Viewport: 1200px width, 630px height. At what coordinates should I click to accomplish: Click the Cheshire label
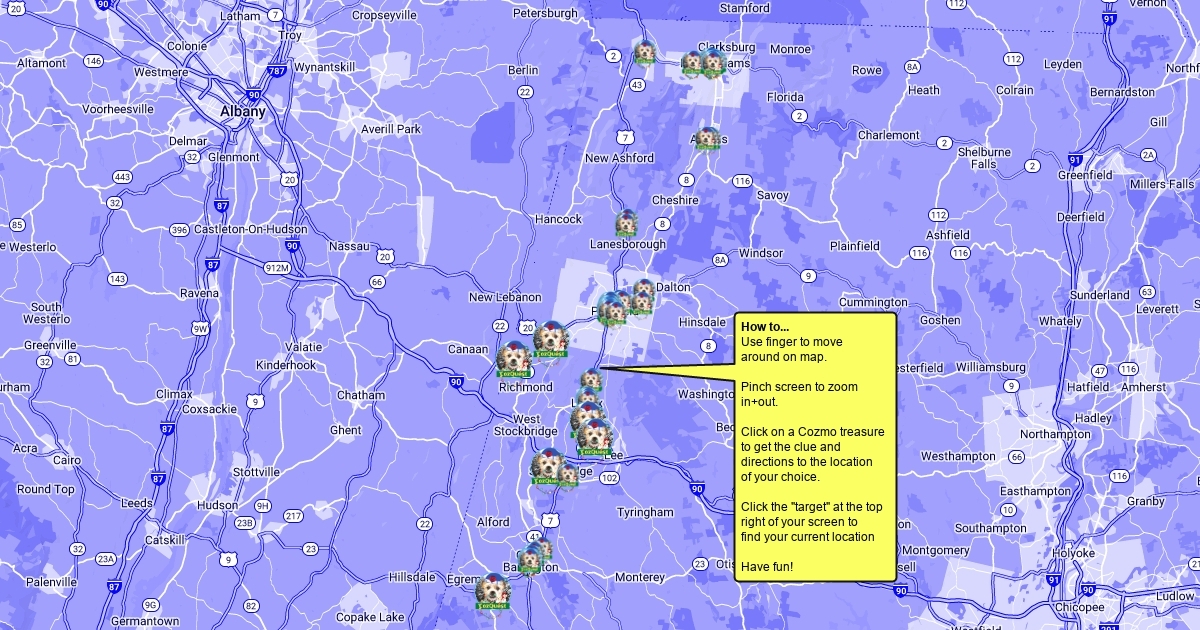click(x=675, y=200)
